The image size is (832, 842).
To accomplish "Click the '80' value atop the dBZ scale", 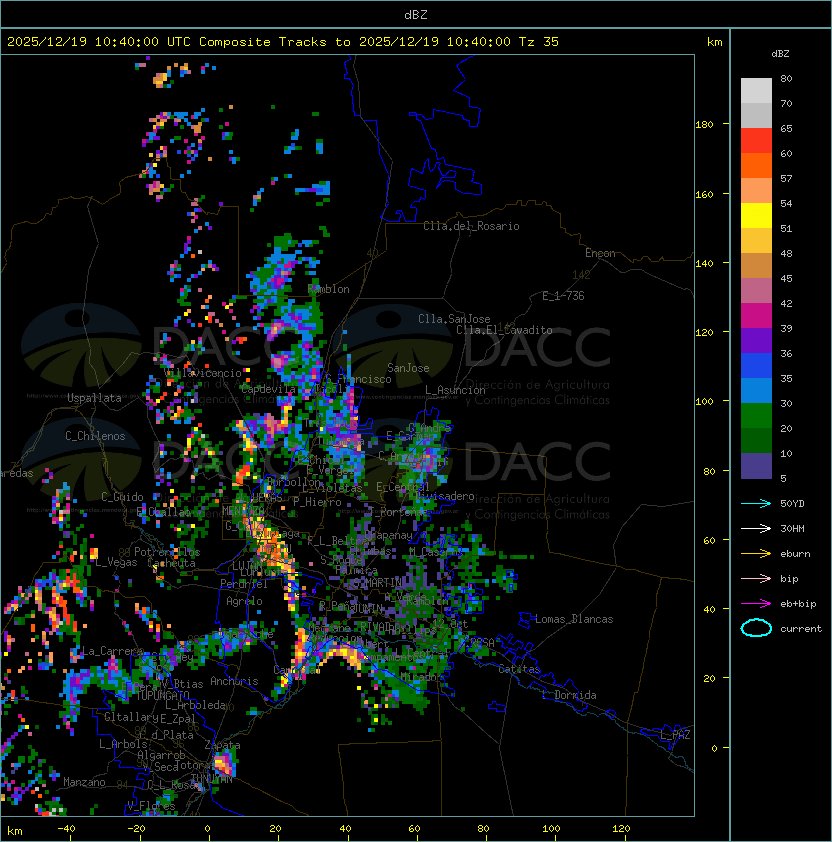I will point(786,78).
